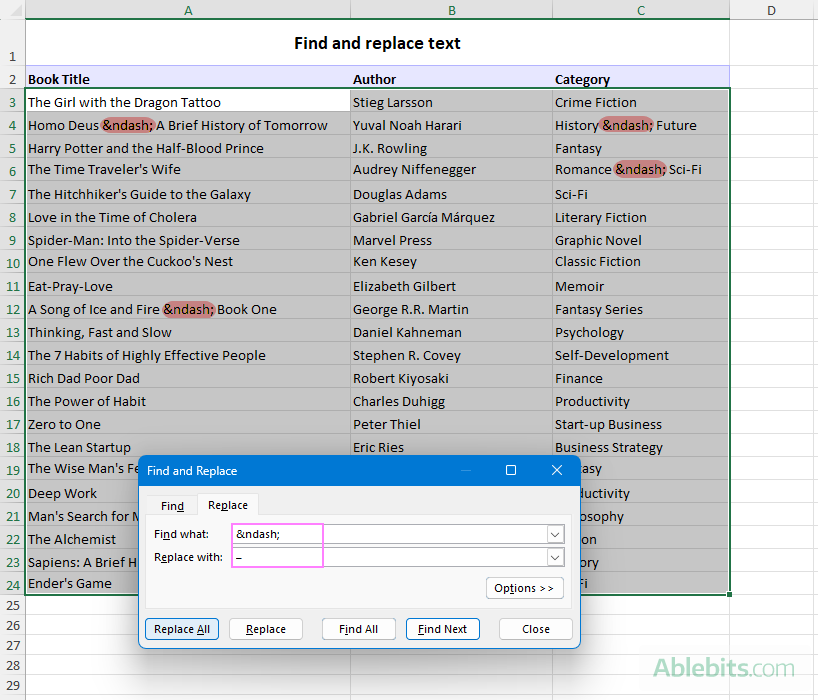
Task: Select cell 'A Song of Ice and Fire &ndash; Book One'
Action: (188, 309)
